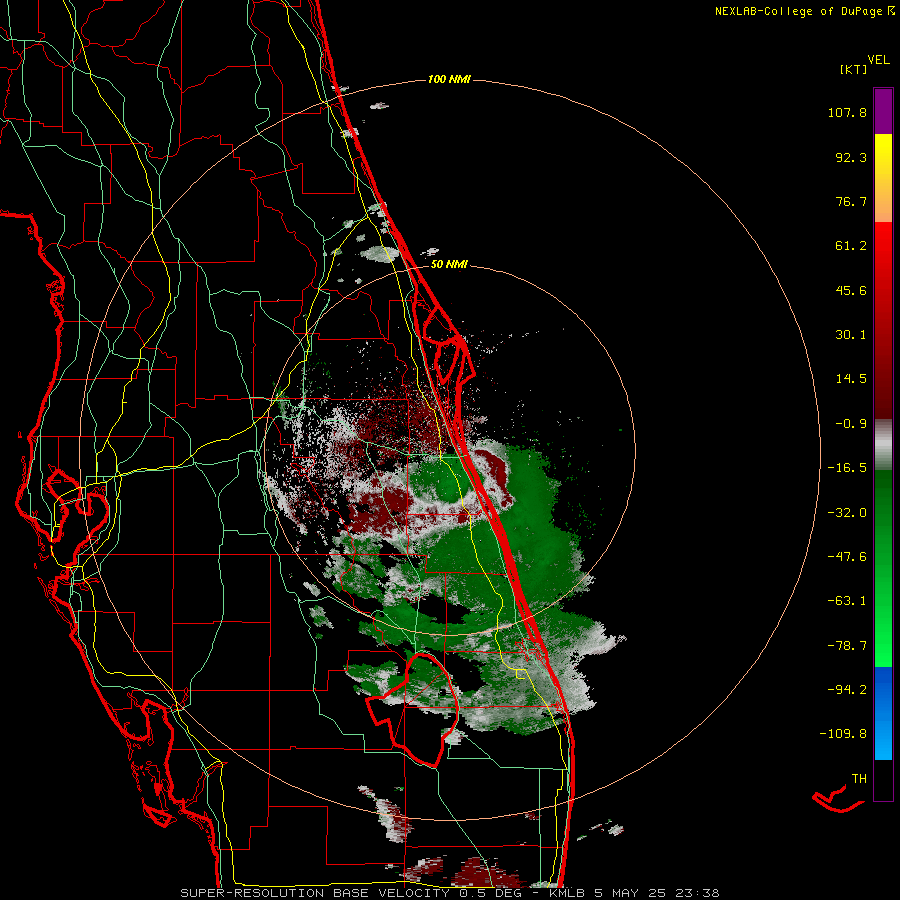This screenshot has width=900, height=900.
Task: Click the -32.0 velocity scale value
Action: 847,513
